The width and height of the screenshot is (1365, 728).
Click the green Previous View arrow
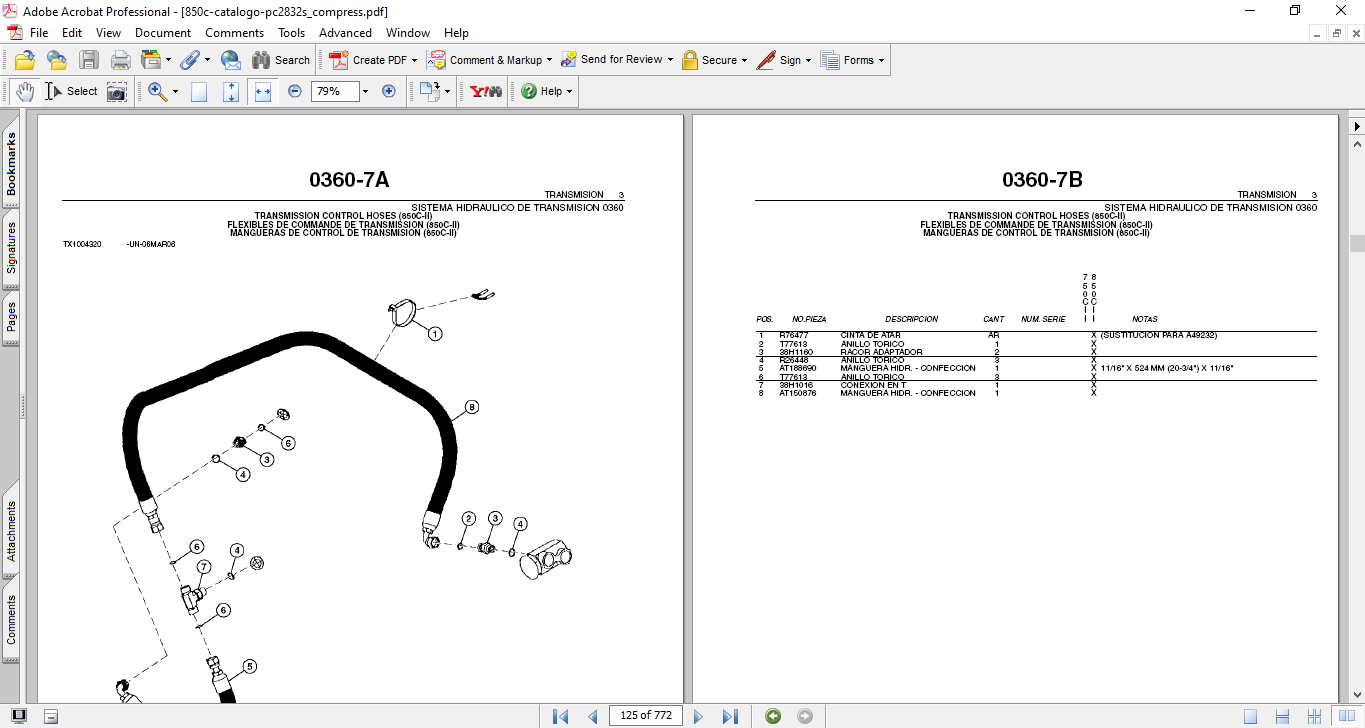pos(772,716)
